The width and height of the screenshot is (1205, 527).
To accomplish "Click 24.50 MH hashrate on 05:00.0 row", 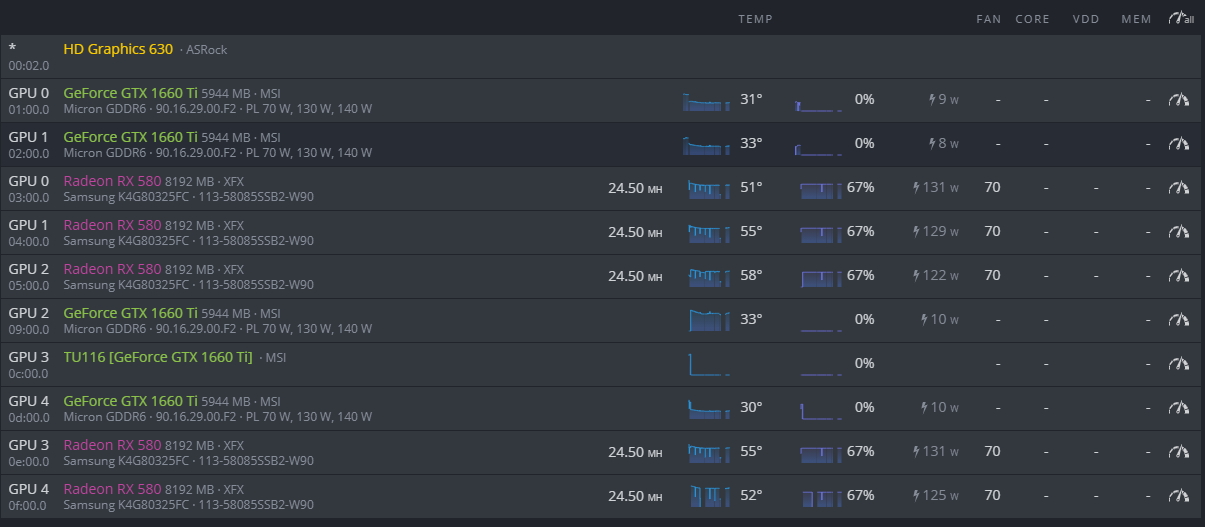I will [635, 276].
